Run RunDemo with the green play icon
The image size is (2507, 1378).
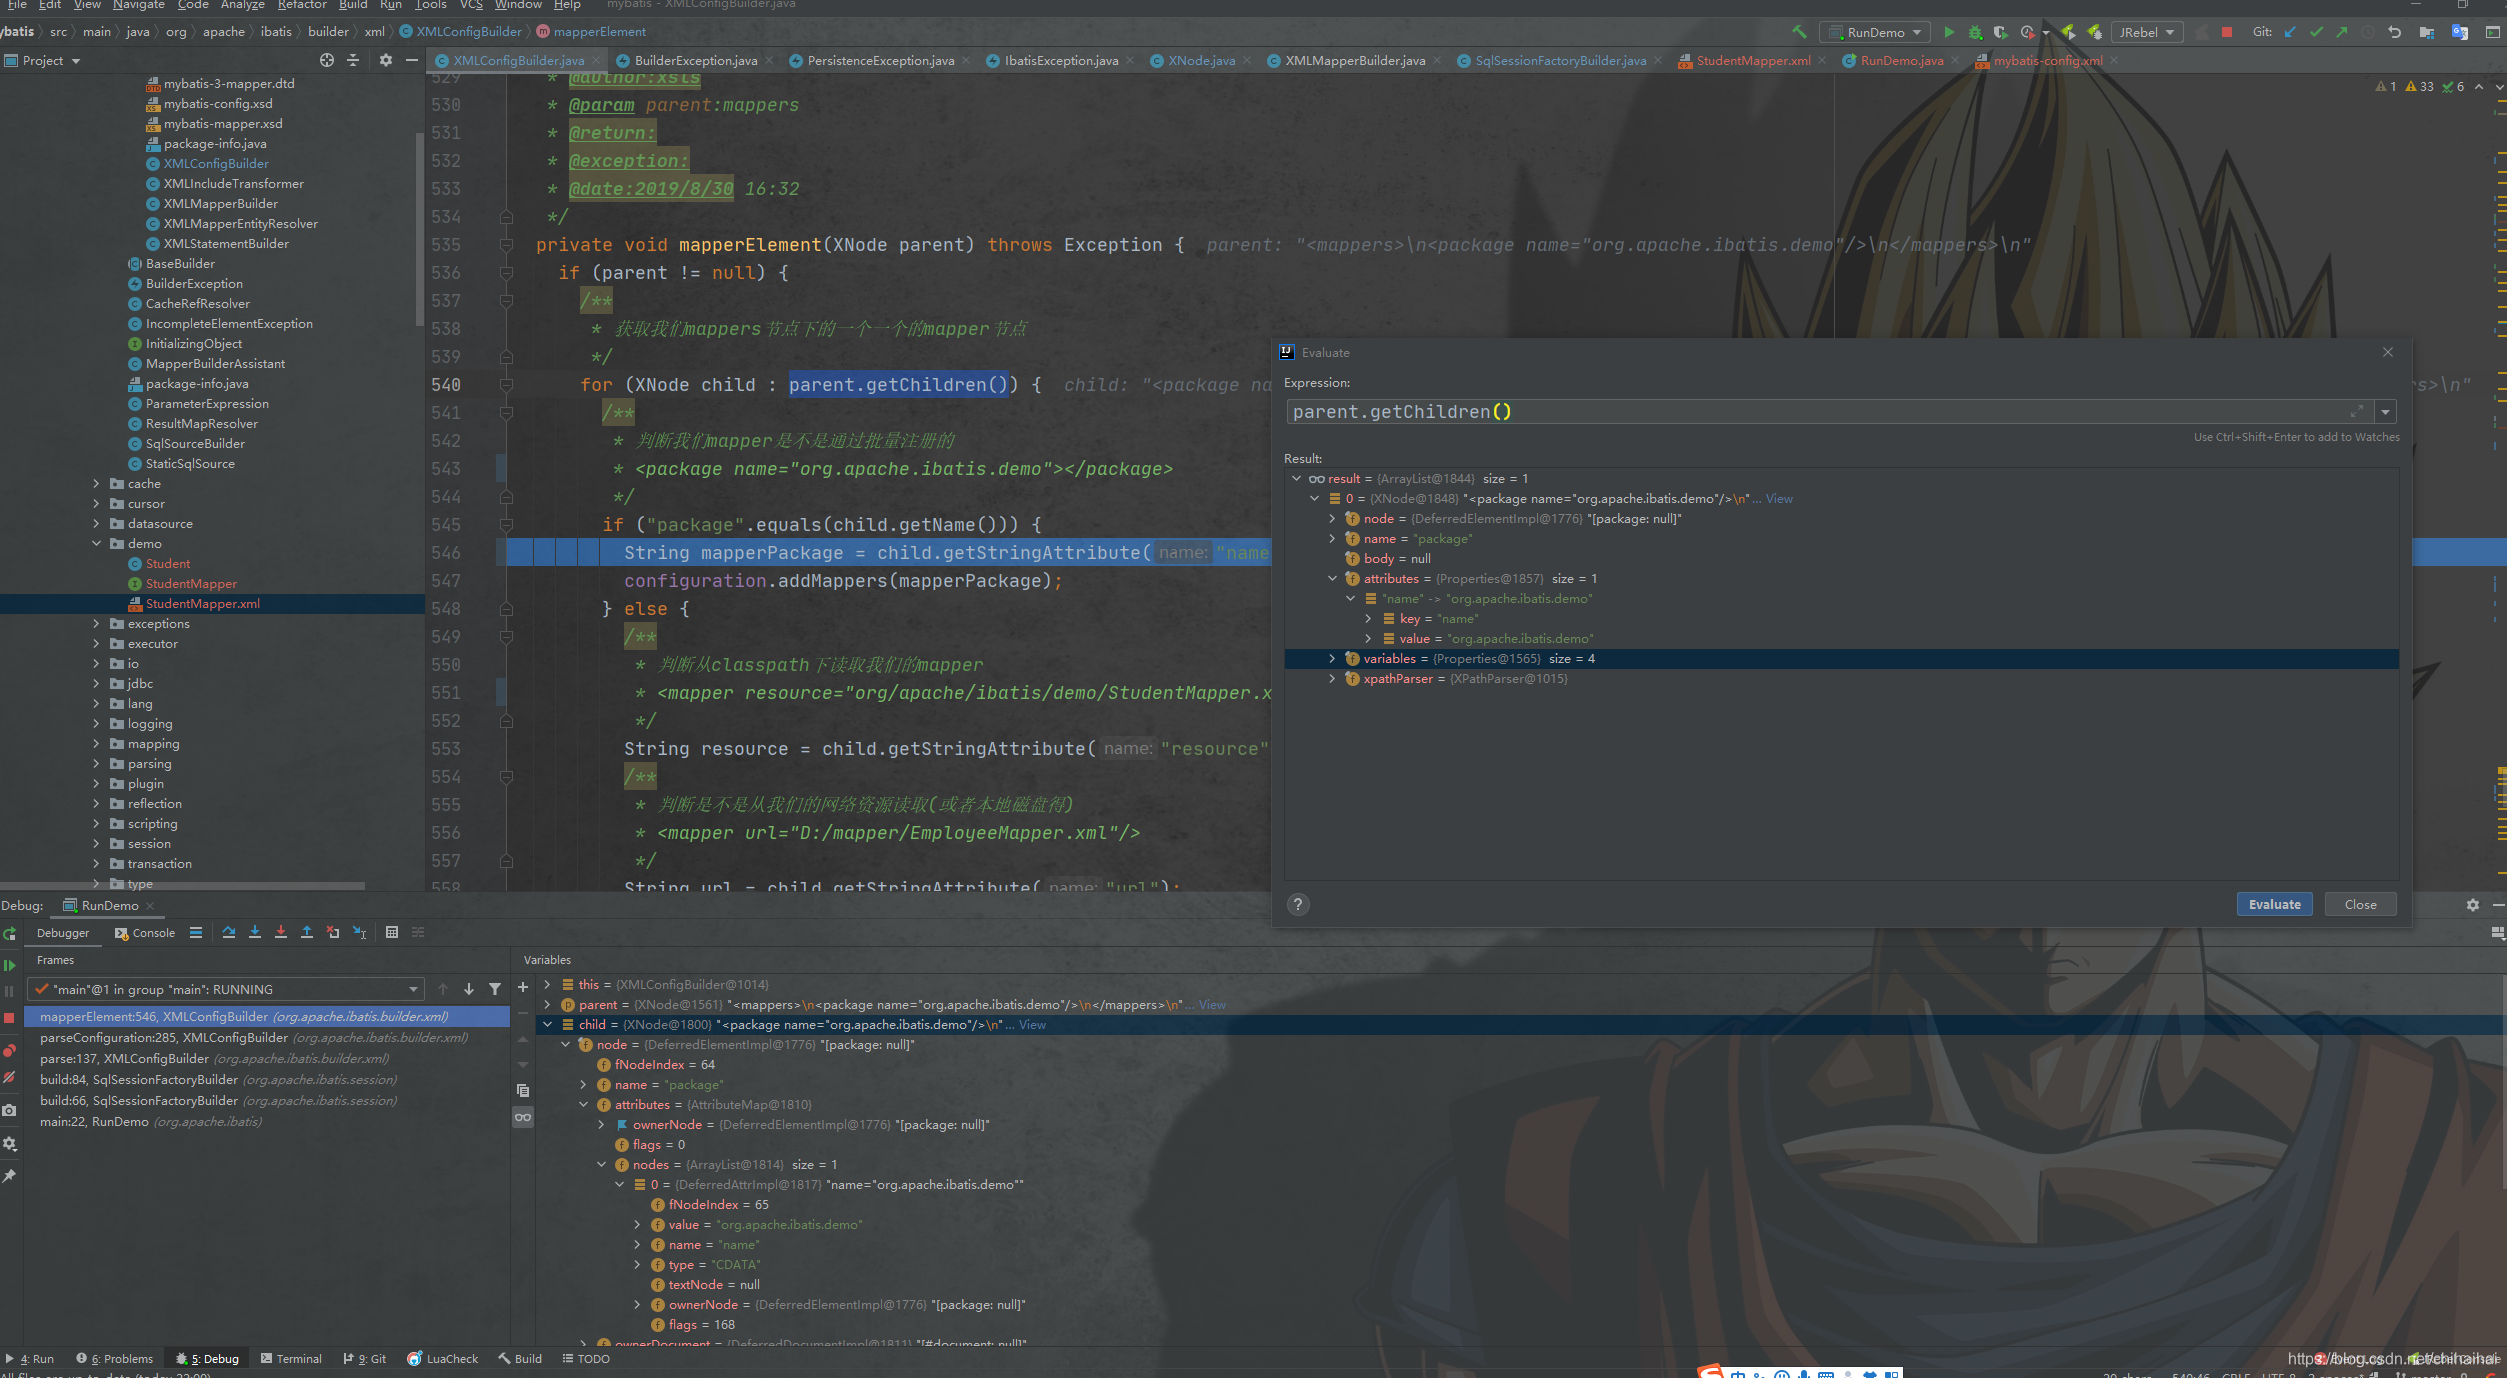(1949, 32)
